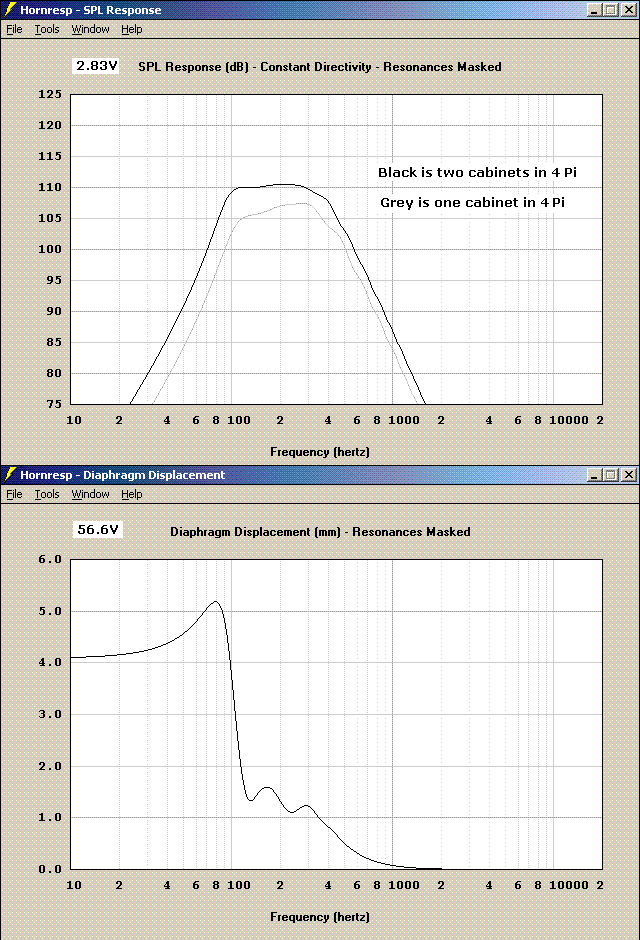Click the "Black is two cabinets" annotation

pyautogui.click(x=477, y=173)
